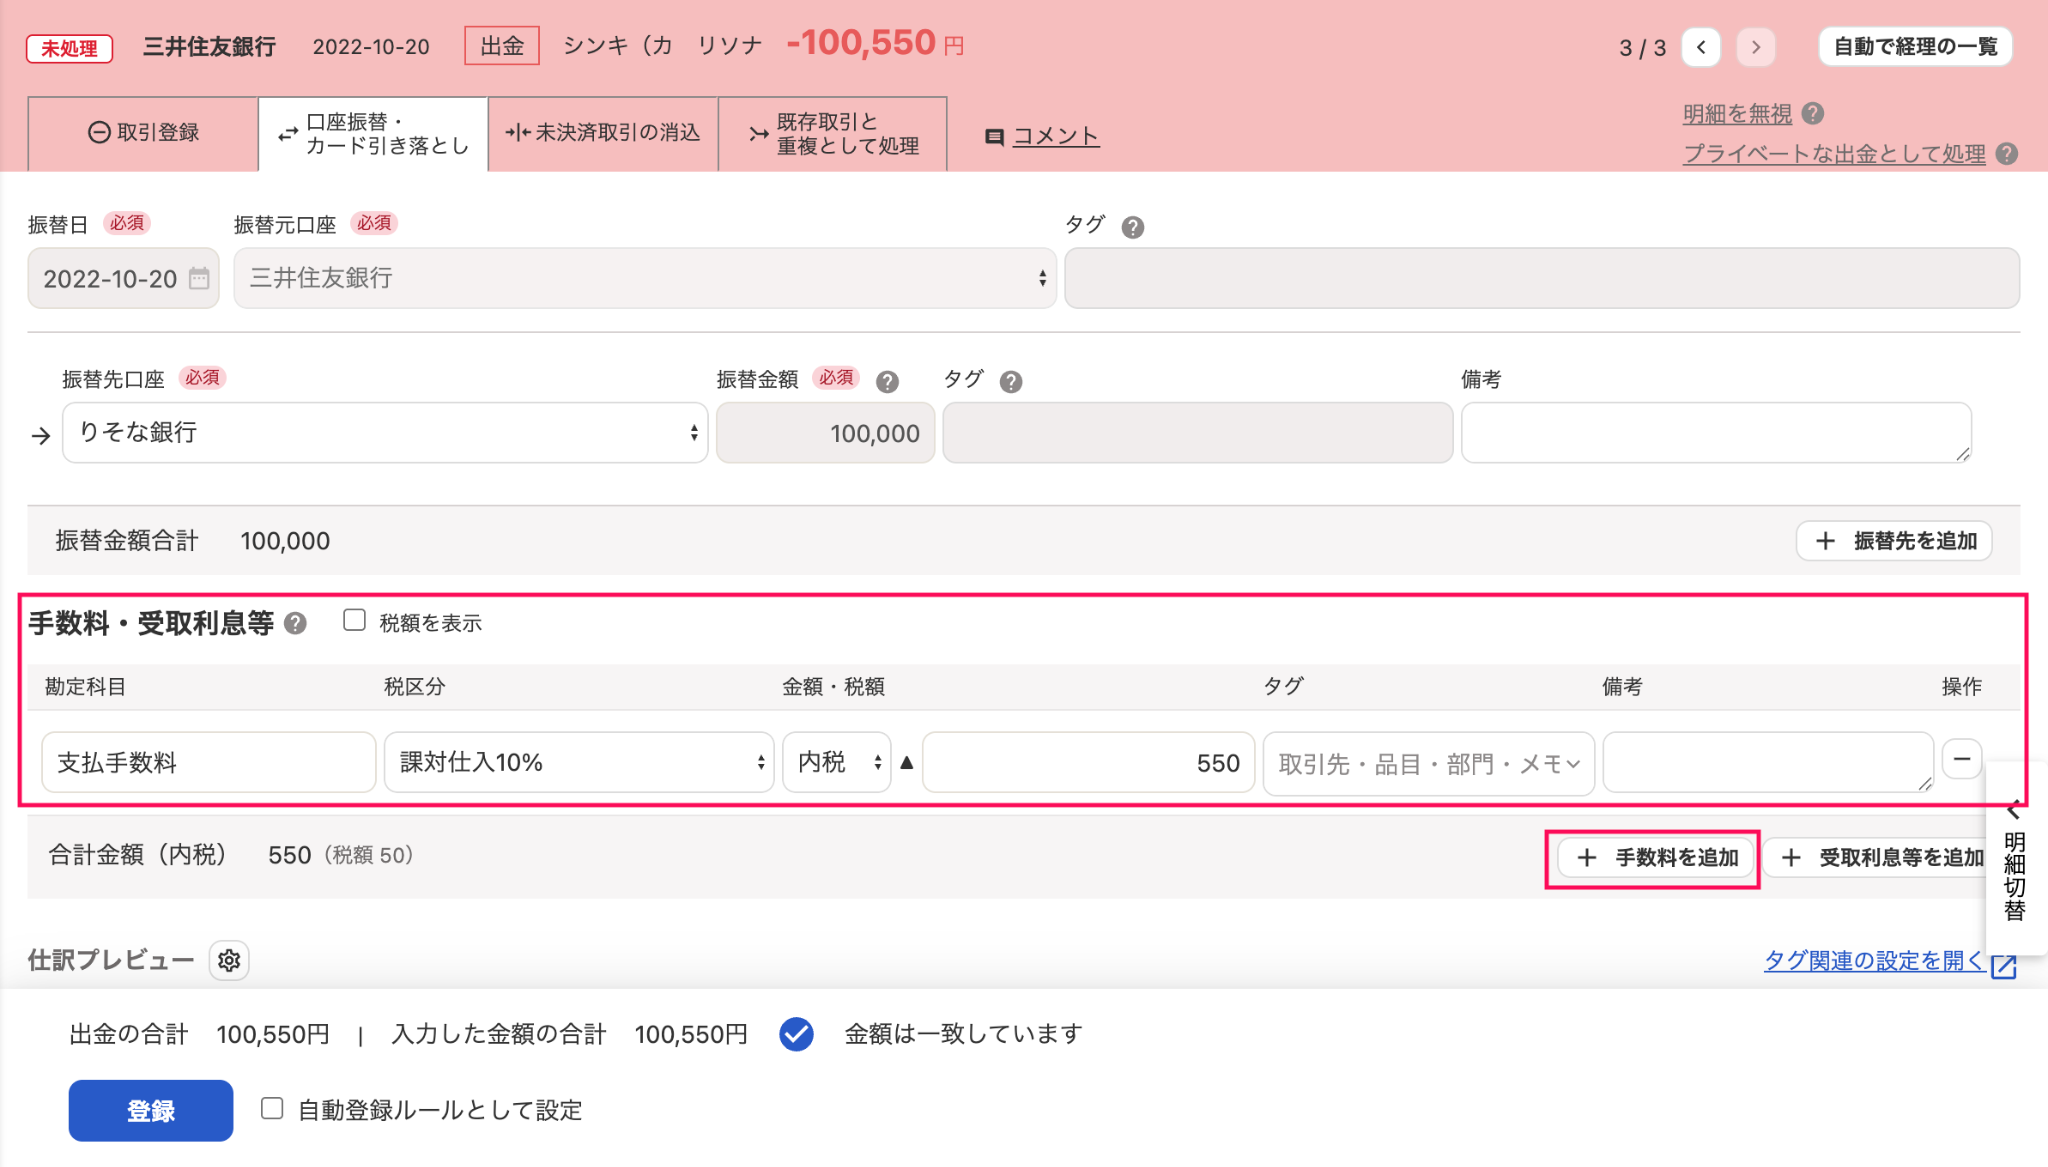Viewport: 2048px width, 1167px height.
Task: Open 仕訳プレビュー settings gear
Action: point(229,961)
